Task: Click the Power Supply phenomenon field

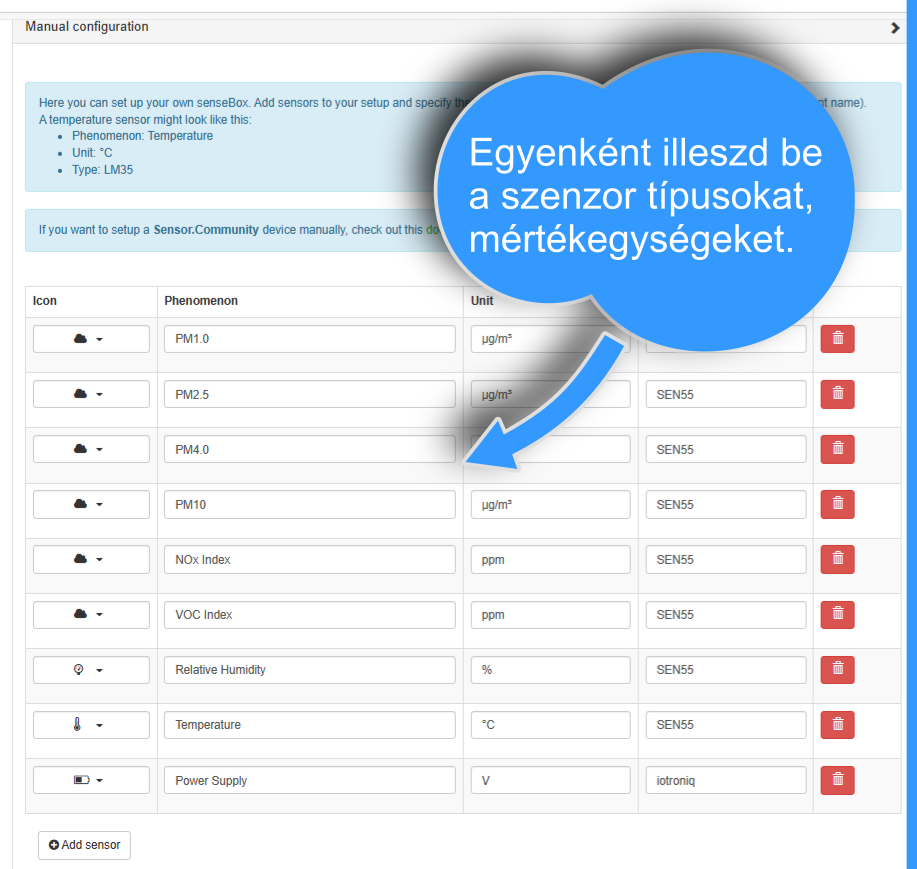Action: (x=309, y=780)
